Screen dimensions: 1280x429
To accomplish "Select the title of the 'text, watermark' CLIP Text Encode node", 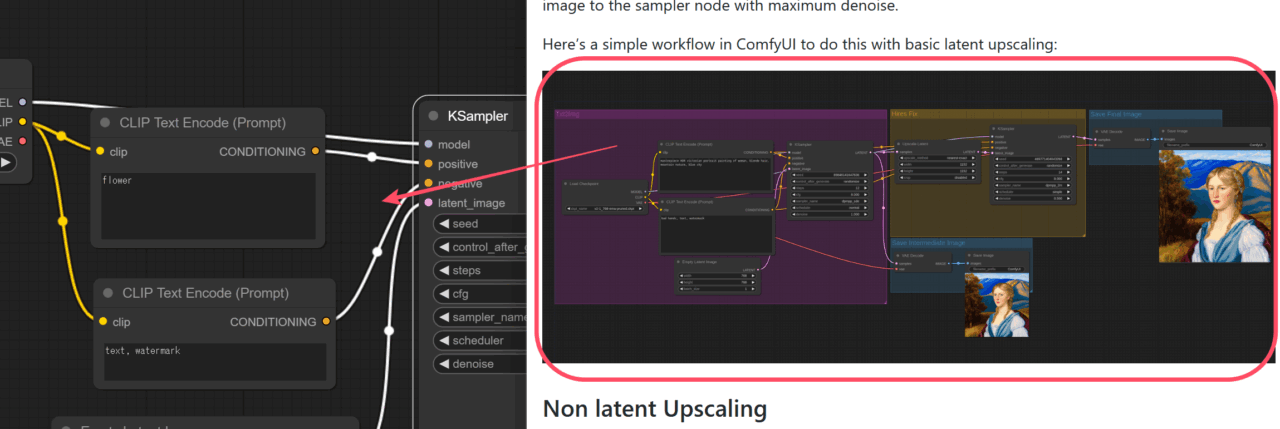I will 205,293.
